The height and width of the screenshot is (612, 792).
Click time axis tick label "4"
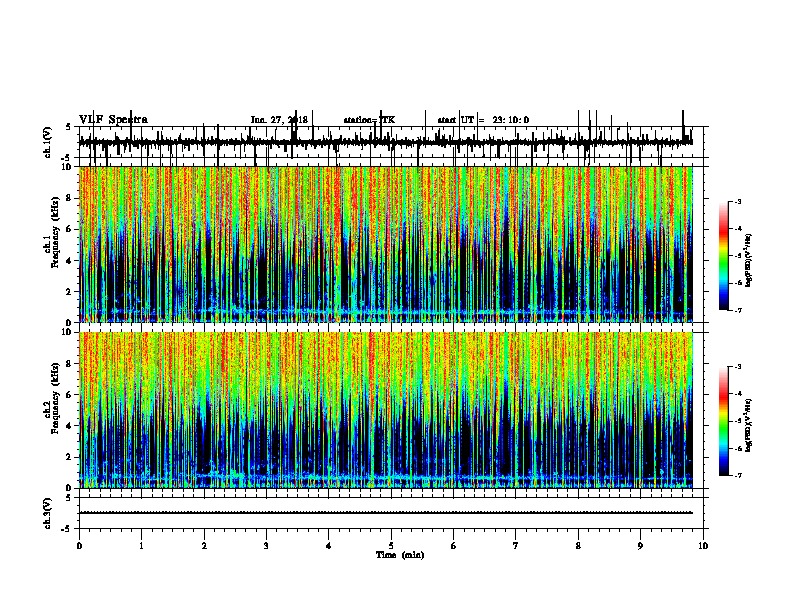tap(329, 546)
